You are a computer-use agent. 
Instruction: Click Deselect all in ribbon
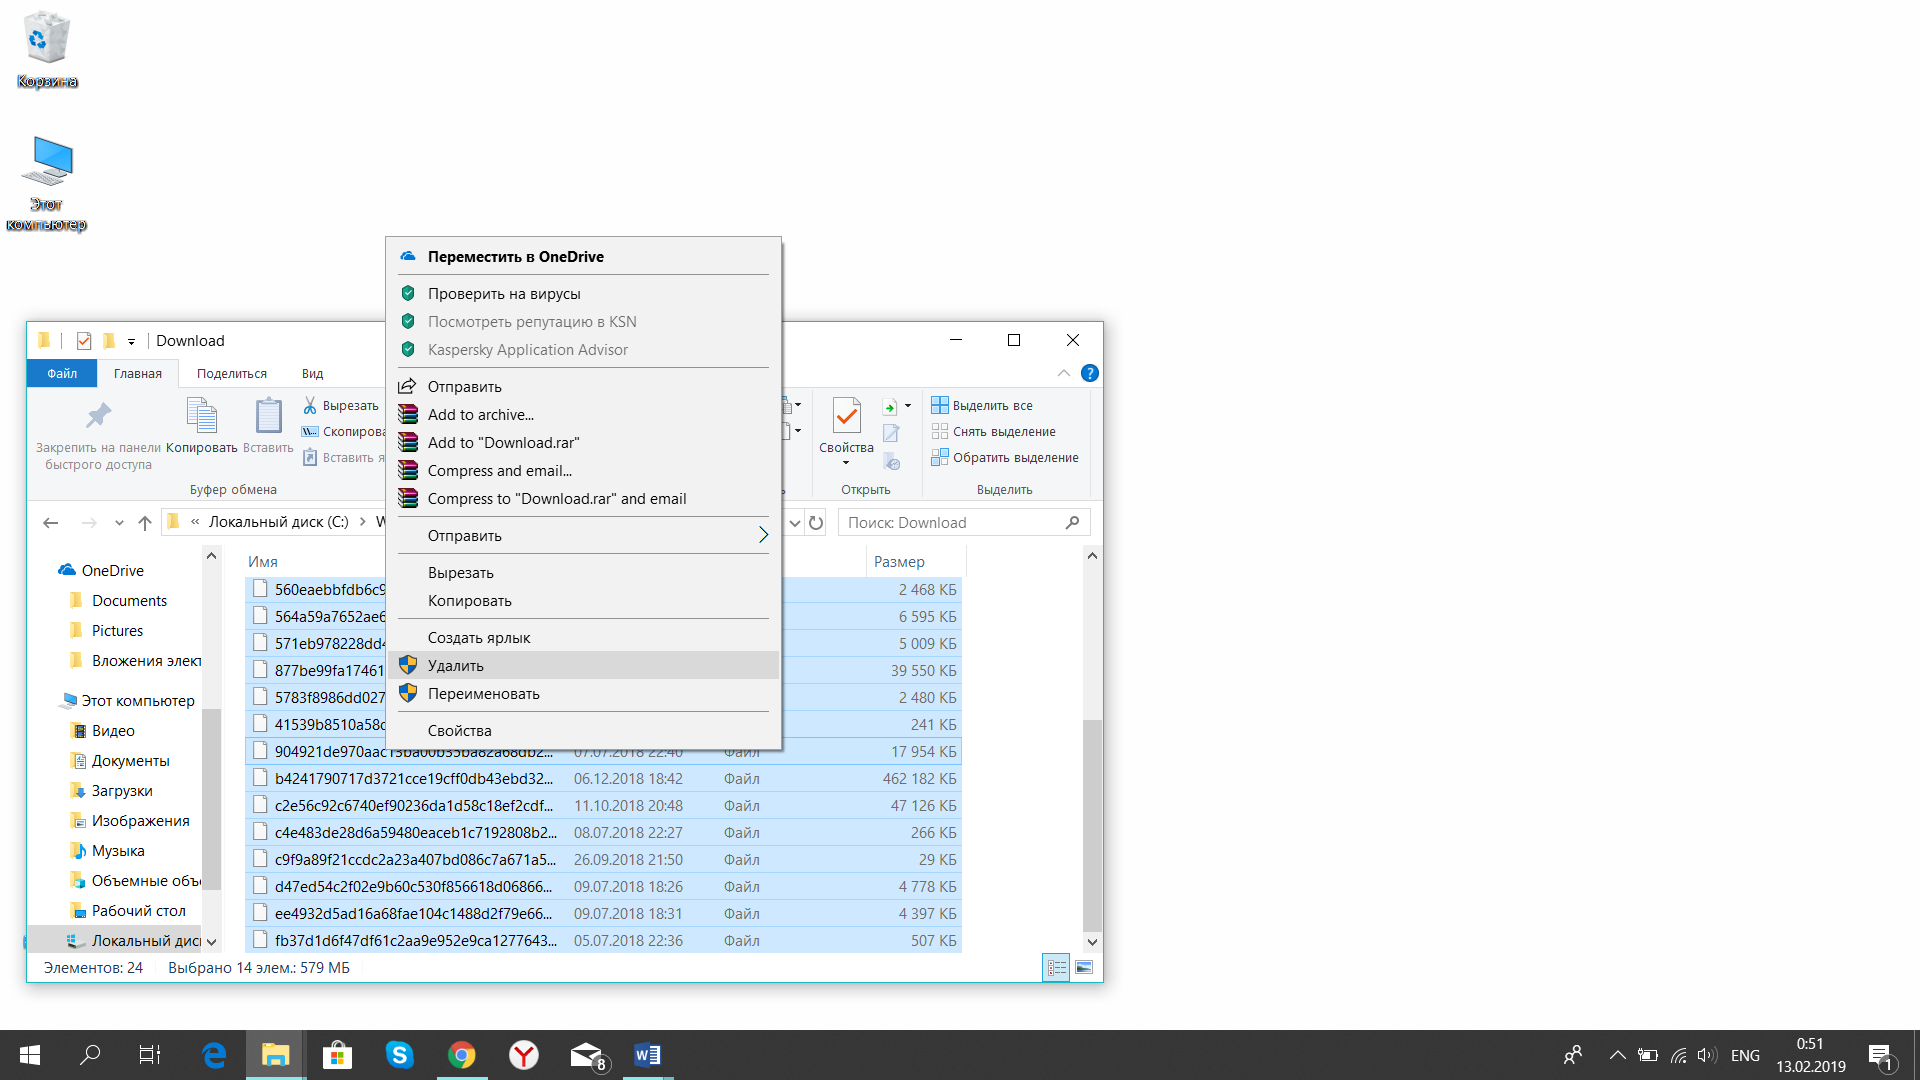coord(993,431)
